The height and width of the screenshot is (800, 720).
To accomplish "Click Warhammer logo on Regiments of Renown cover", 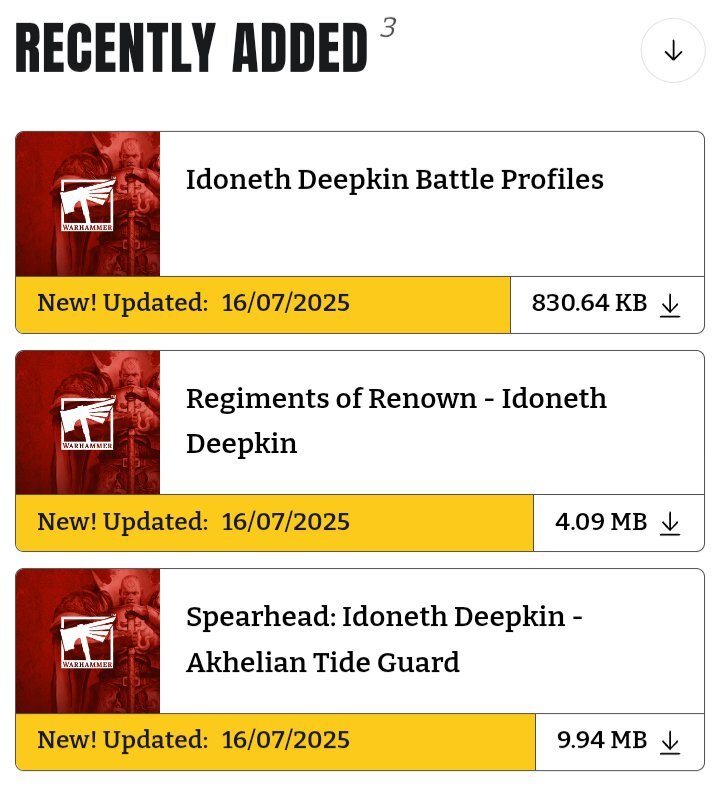I will [x=88, y=423].
